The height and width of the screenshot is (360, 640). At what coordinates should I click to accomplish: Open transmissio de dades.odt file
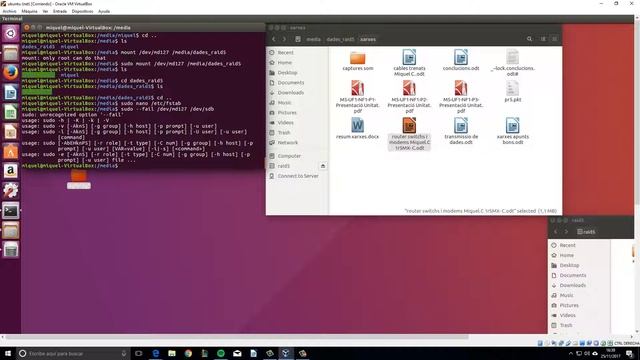click(461, 131)
